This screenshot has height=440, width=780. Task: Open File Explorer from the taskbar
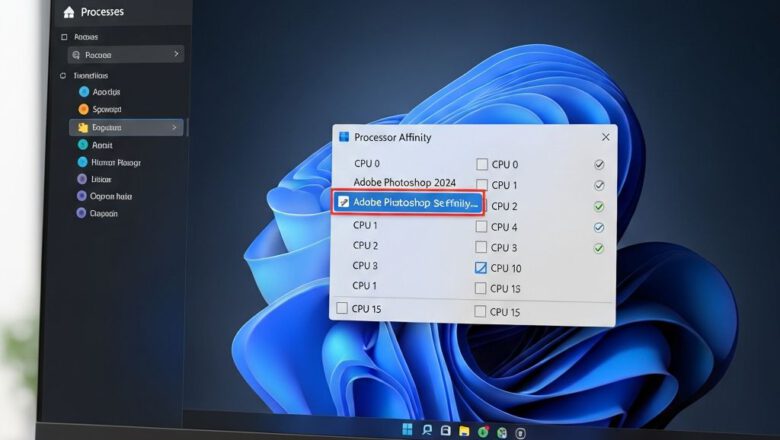click(464, 431)
